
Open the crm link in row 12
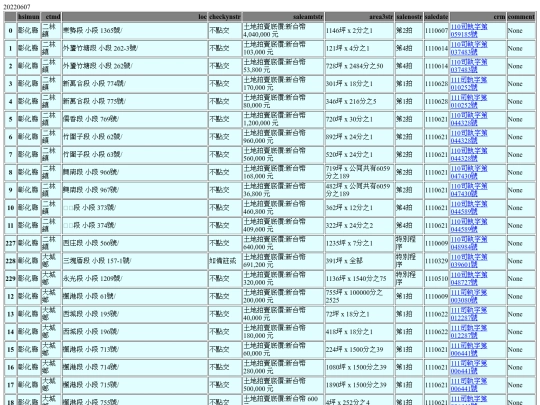point(469,297)
